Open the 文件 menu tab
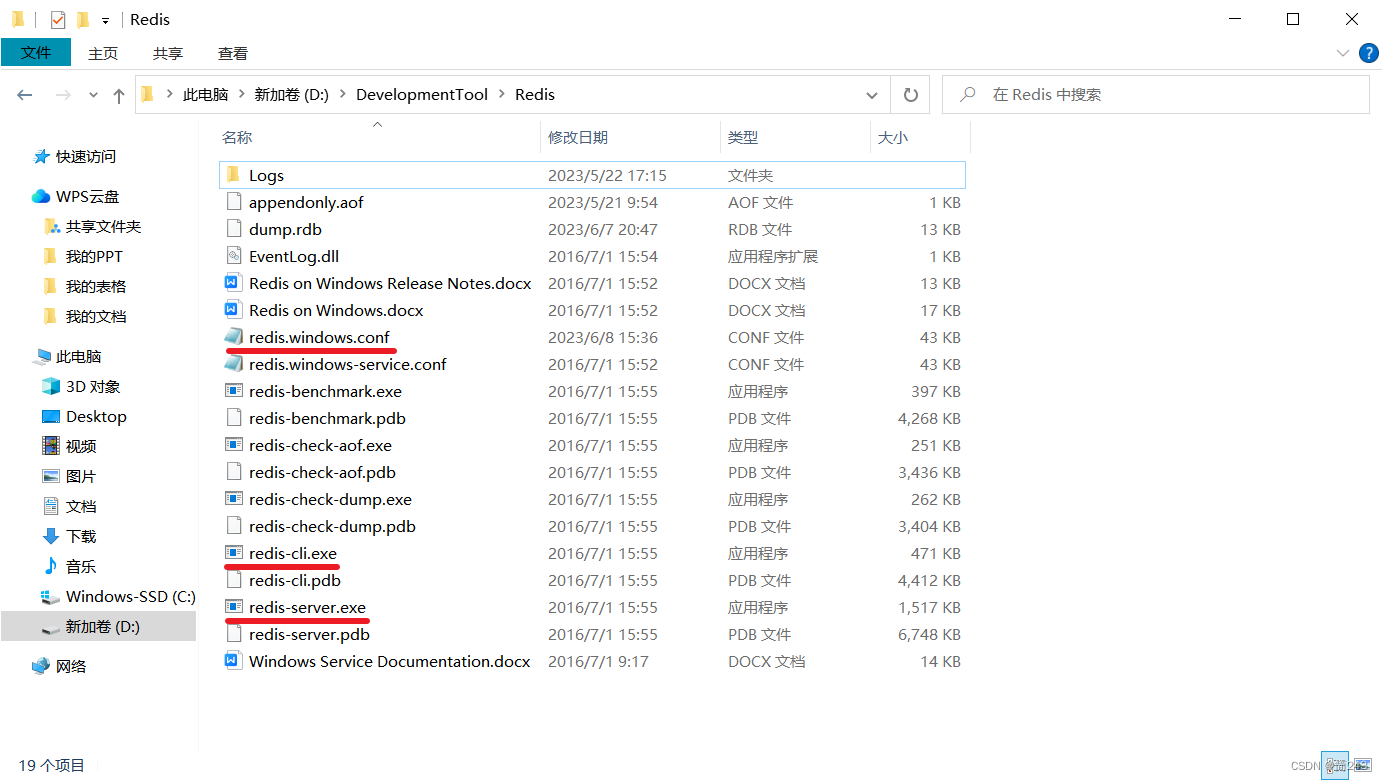This screenshot has width=1383, height=781. pyautogui.click(x=36, y=53)
